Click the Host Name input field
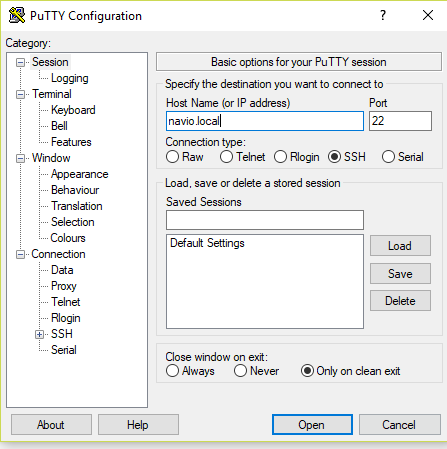Image resolution: width=447 pixels, height=449 pixels. click(265, 121)
